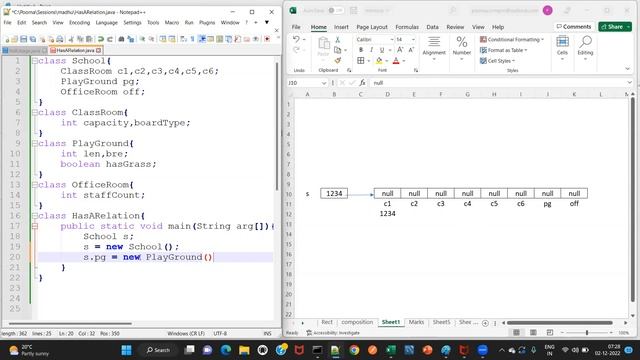Open the Data tab in Excel

pyautogui.click(x=432, y=27)
